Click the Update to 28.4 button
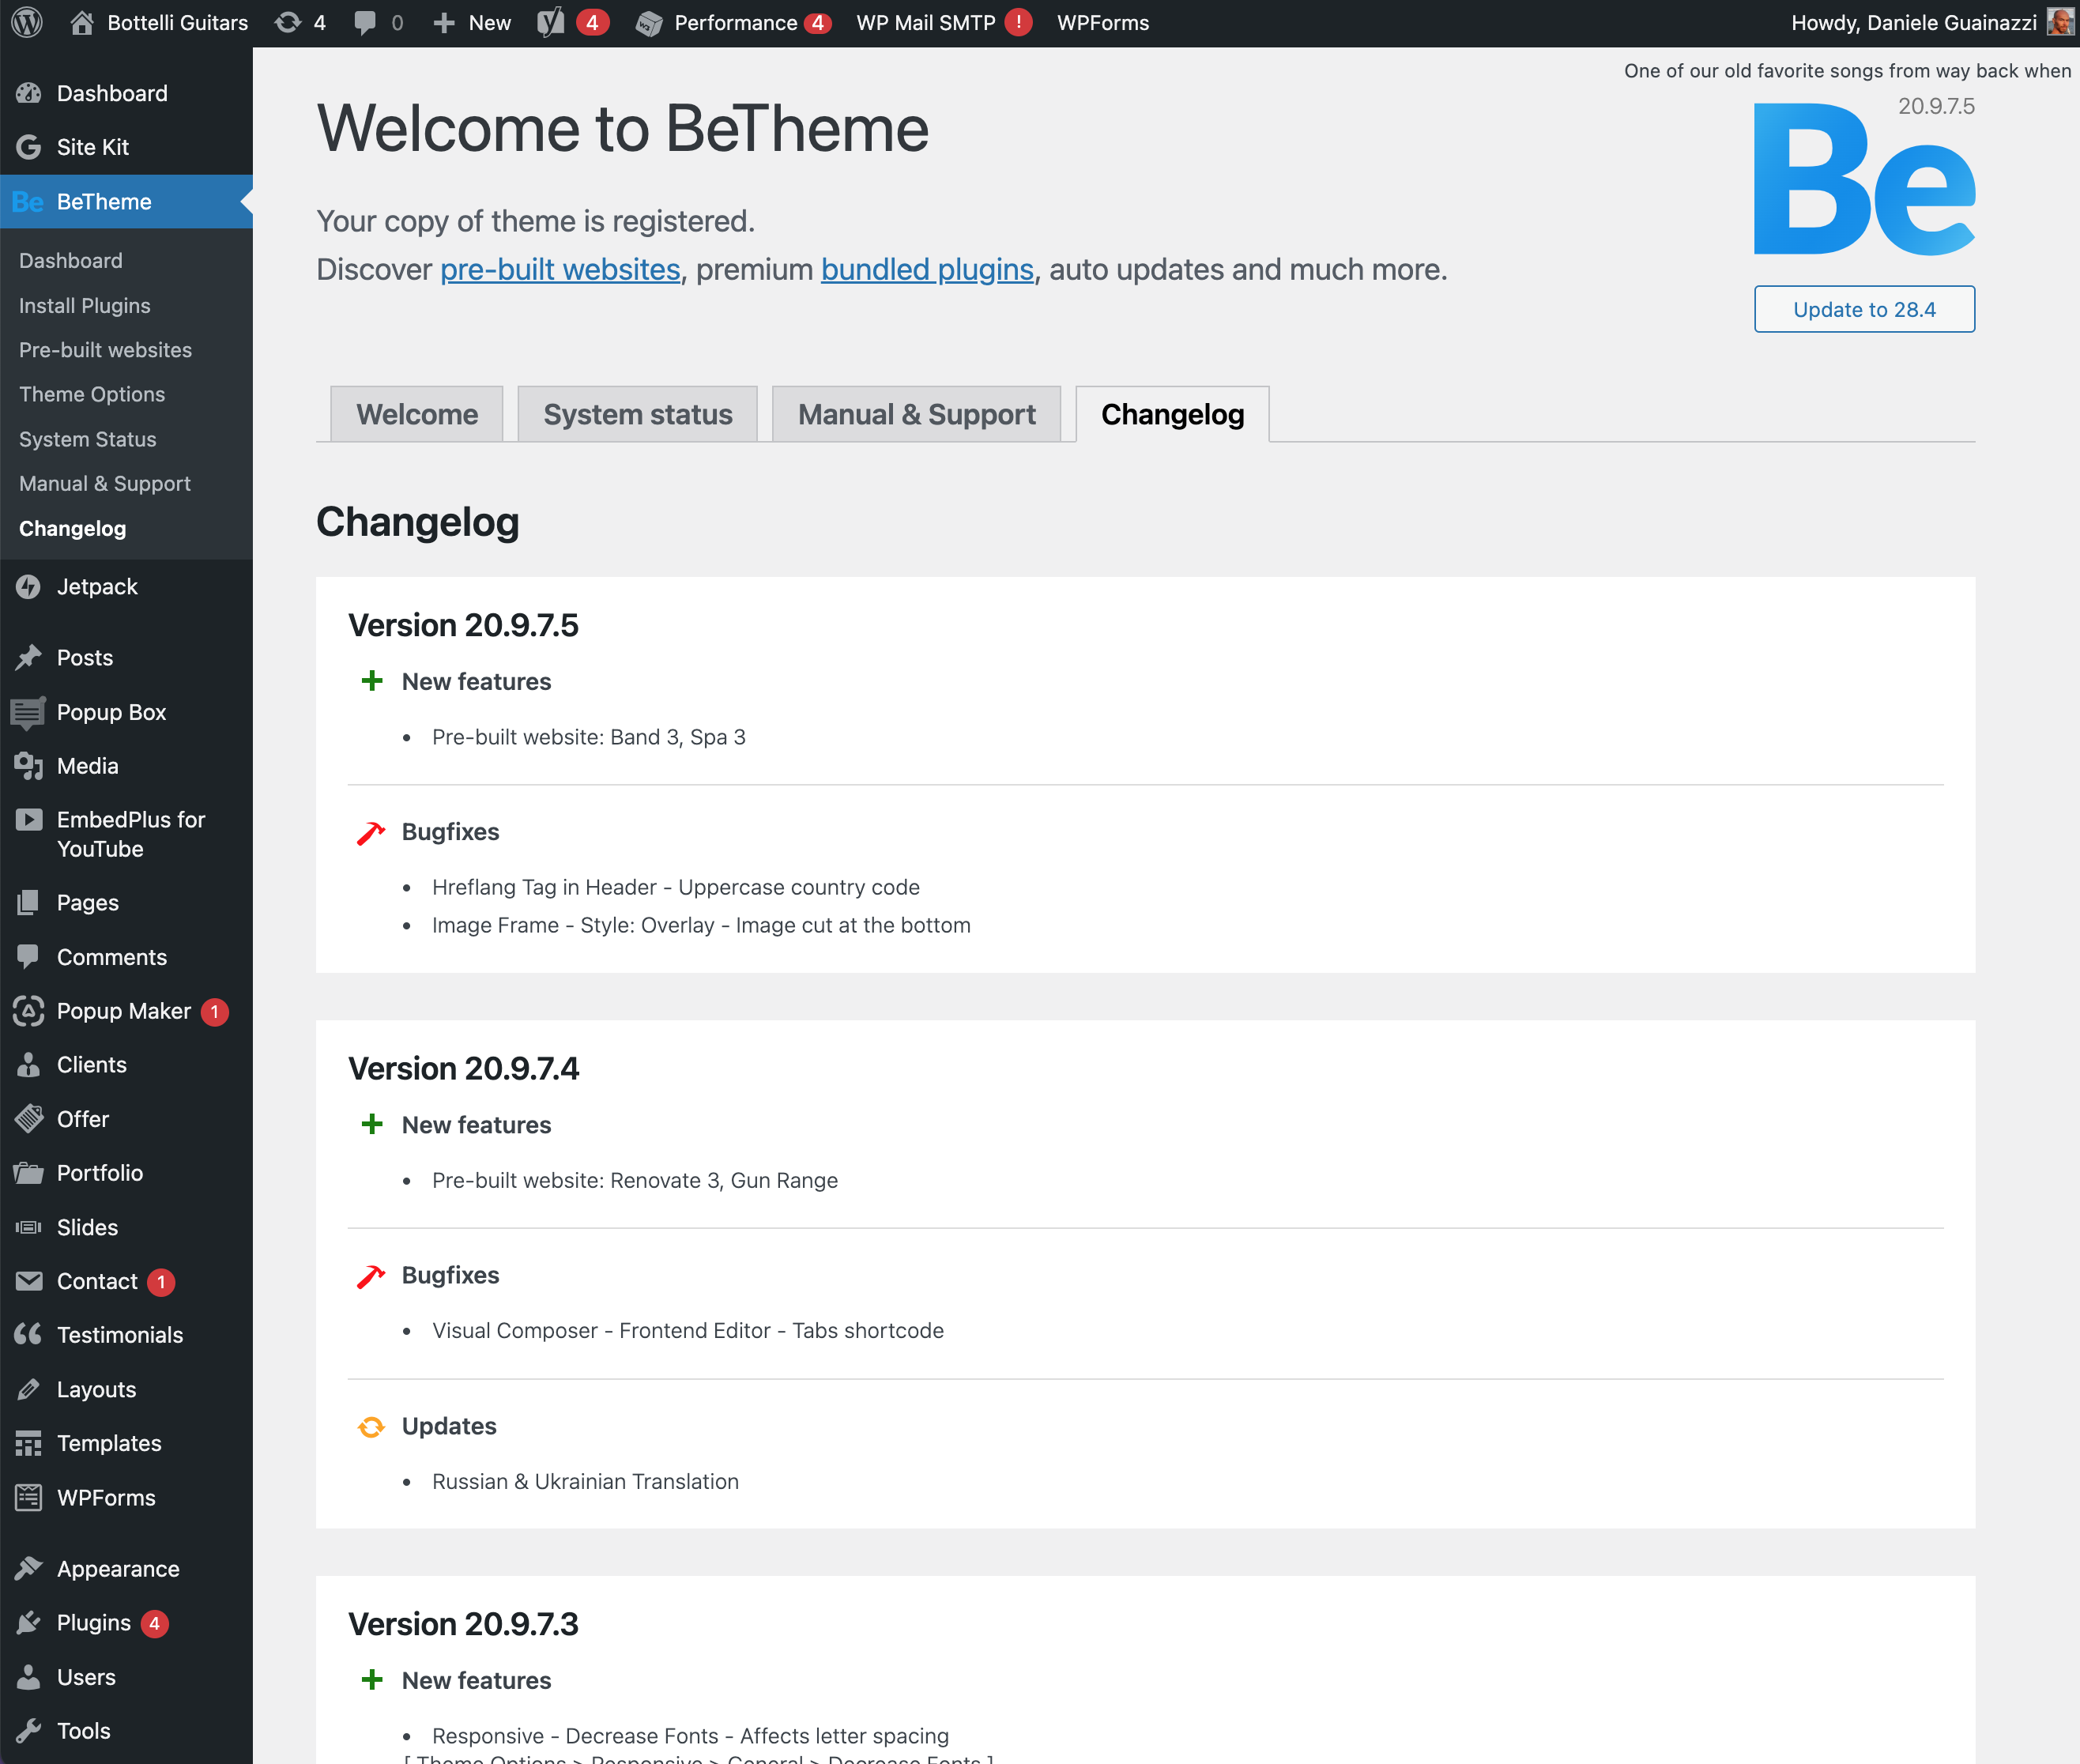 click(1864, 309)
